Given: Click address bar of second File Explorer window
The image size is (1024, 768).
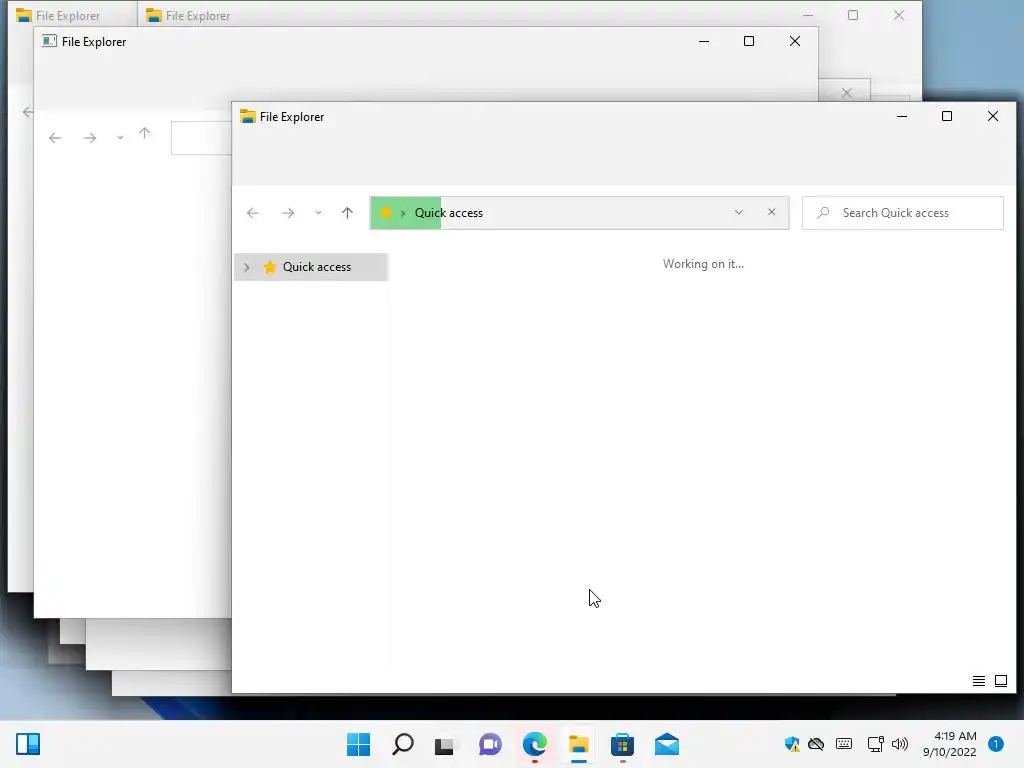Looking at the screenshot, I should [x=202, y=138].
